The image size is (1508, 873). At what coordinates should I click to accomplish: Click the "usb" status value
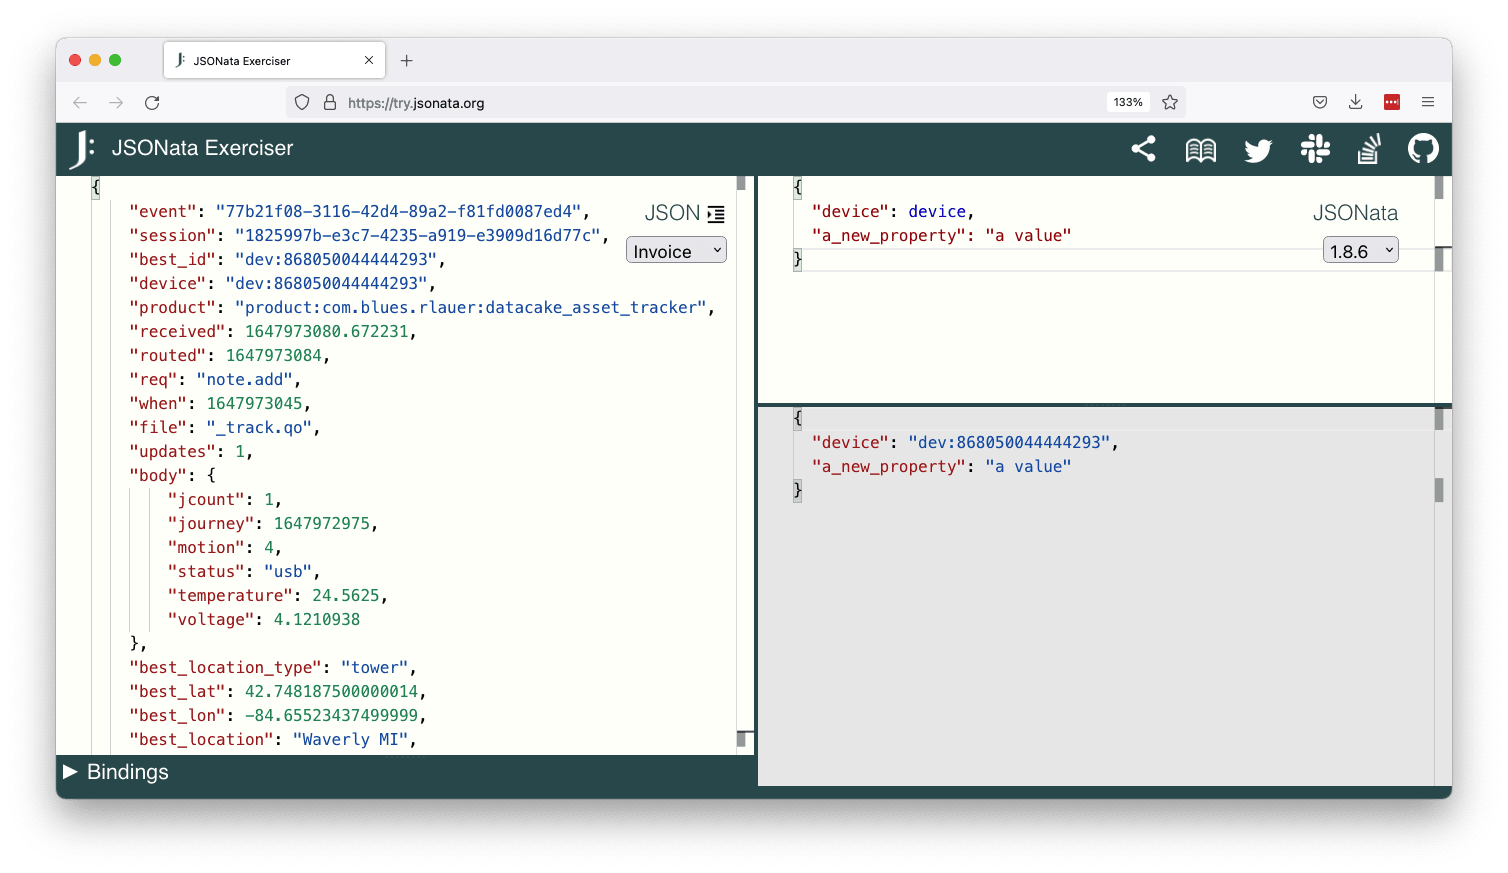tap(288, 571)
